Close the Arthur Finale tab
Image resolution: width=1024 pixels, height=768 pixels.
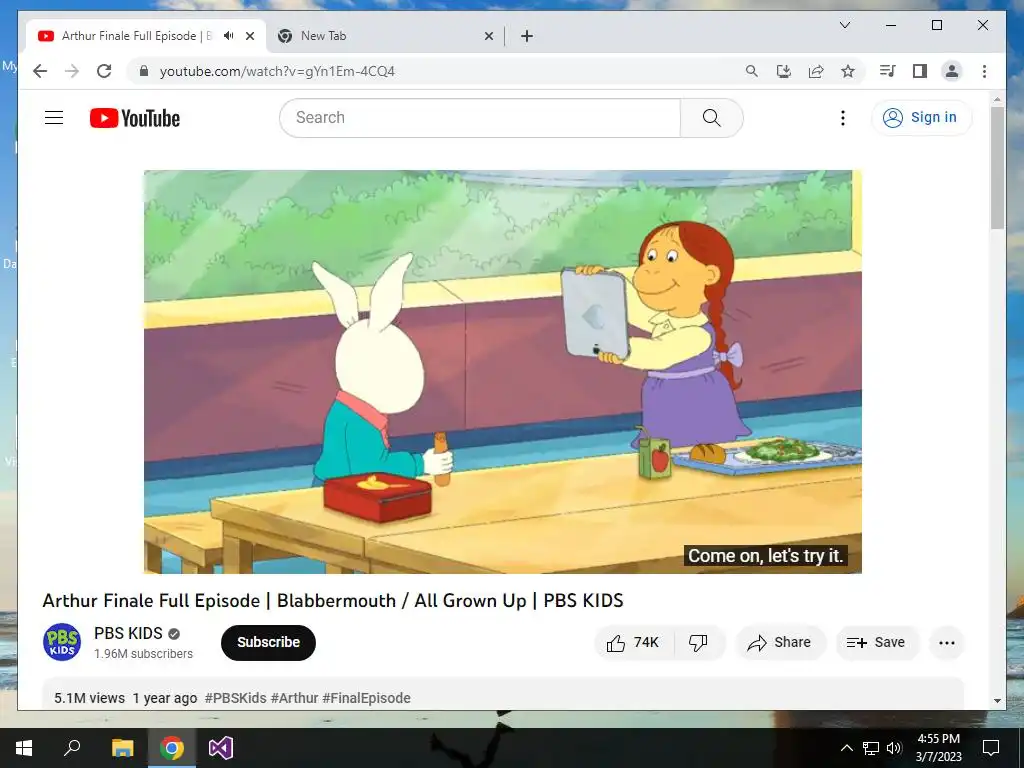coord(249,36)
